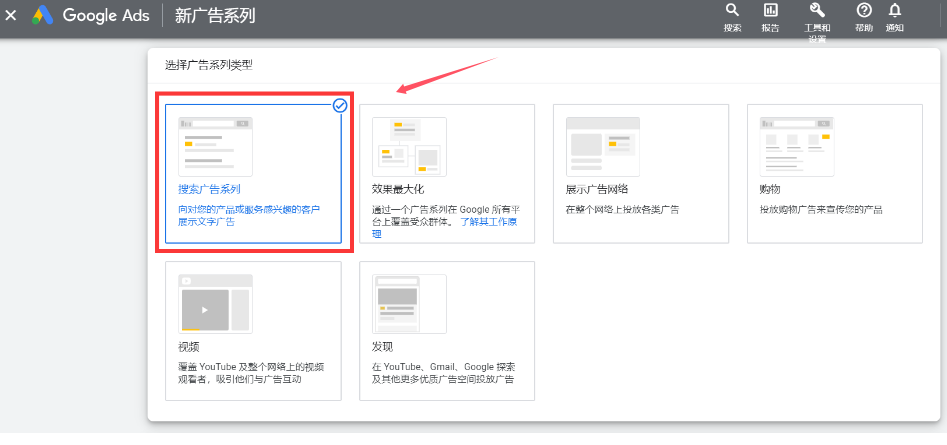Image resolution: width=947 pixels, height=445 pixels.
Task: Click the 搜索广告系列 title text
Action: click(209, 189)
